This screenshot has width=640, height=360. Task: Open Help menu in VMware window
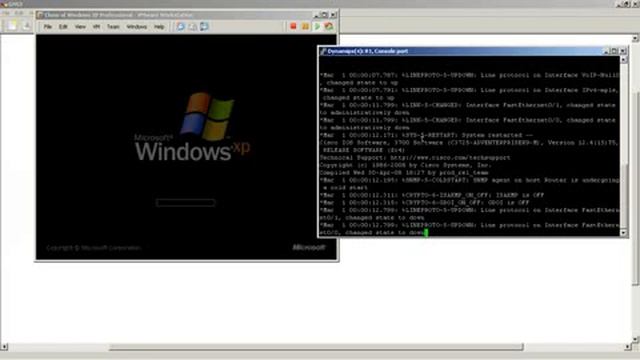(159, 27)
